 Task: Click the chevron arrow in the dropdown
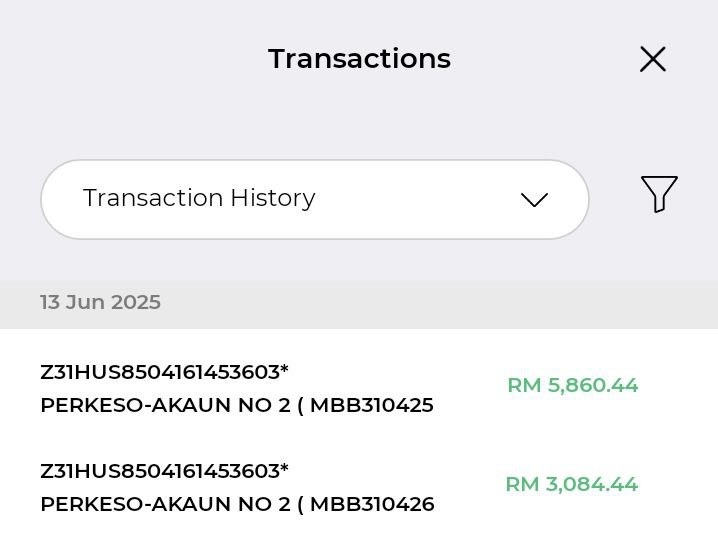point(535,200)
